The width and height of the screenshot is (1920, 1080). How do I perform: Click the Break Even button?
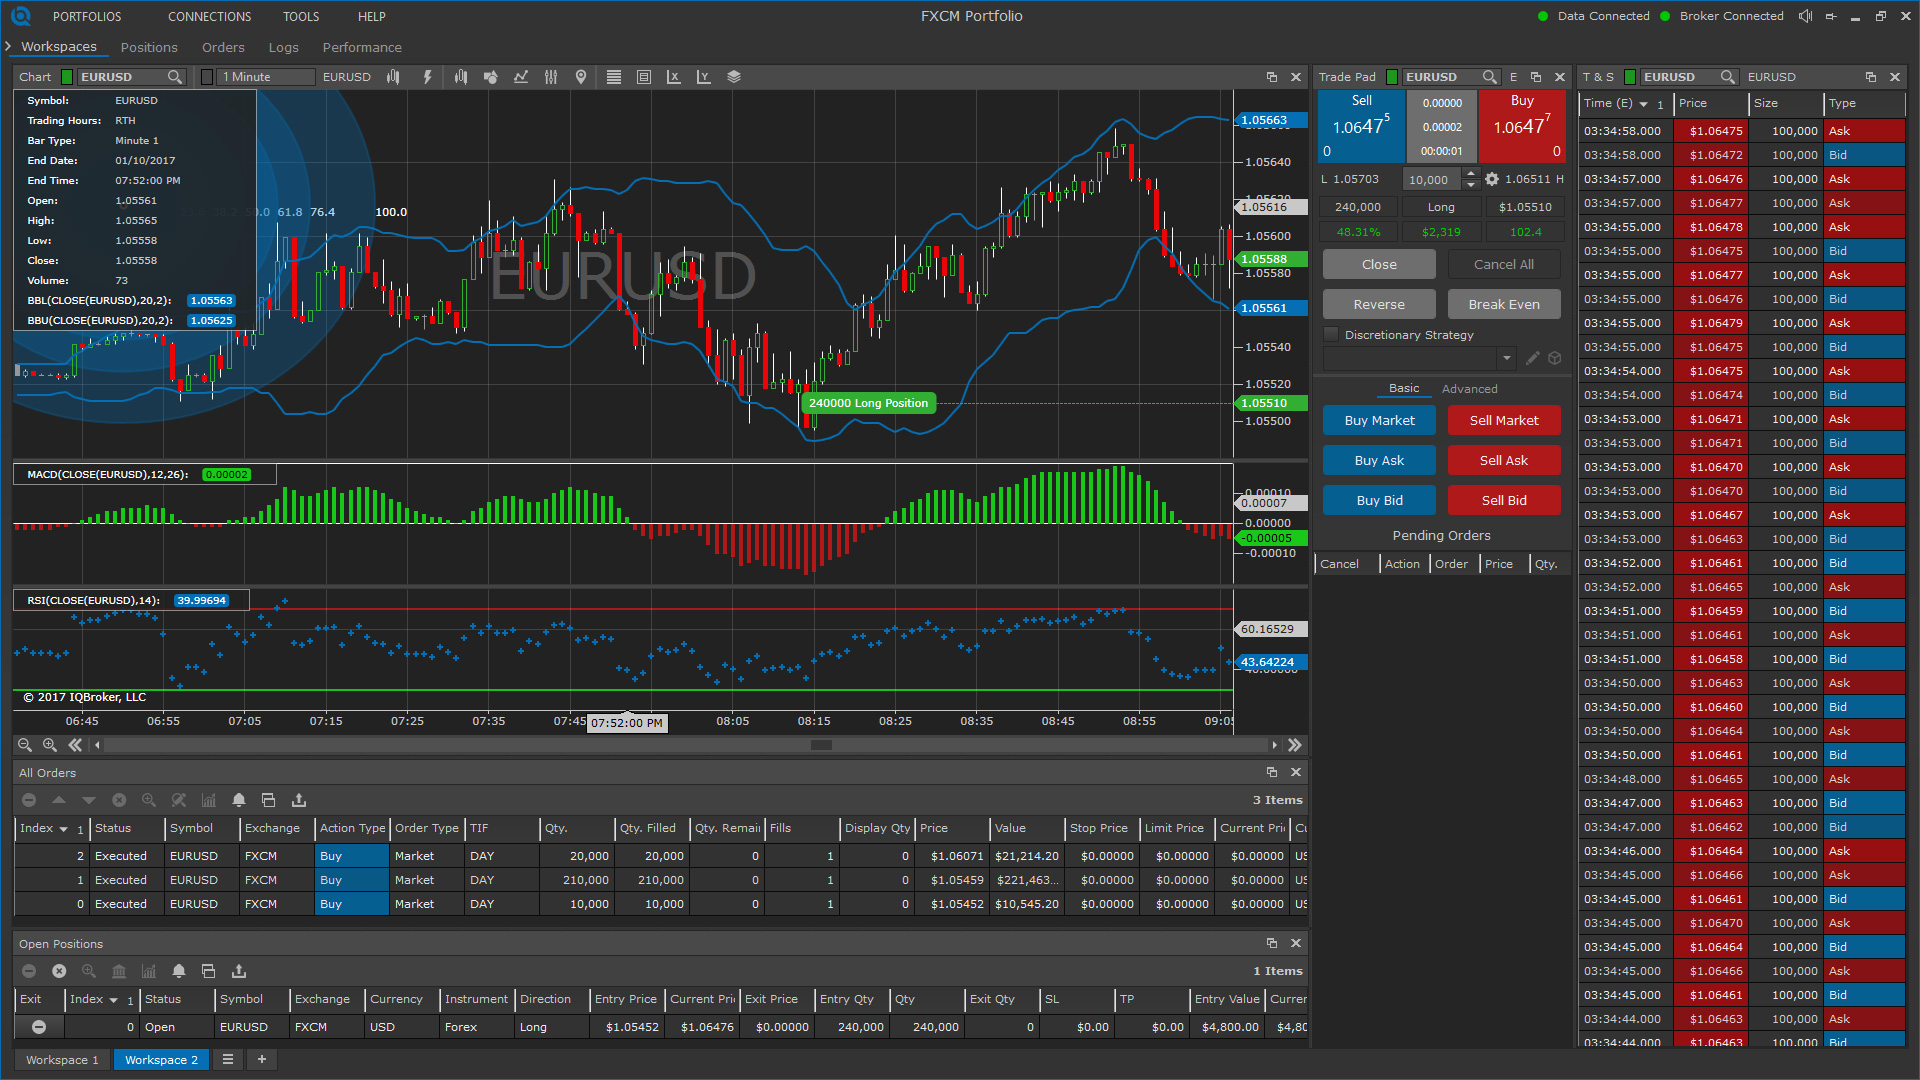[x=1504, y=304]
